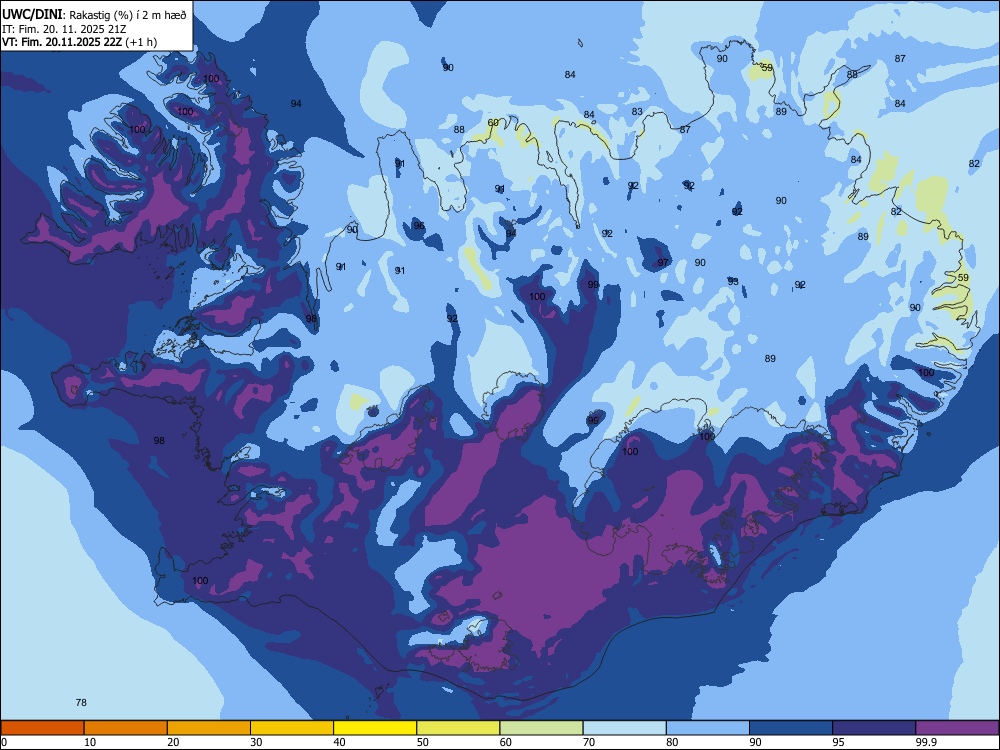Select the navy 95–99.9 legend swatch

(874, 728)
